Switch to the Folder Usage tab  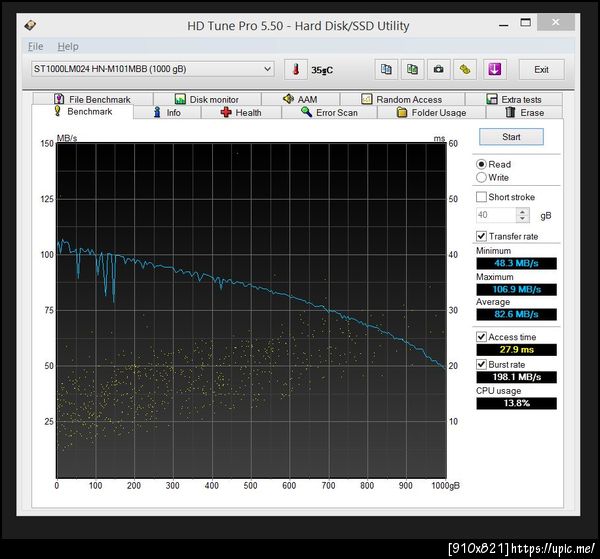point(432,112)
